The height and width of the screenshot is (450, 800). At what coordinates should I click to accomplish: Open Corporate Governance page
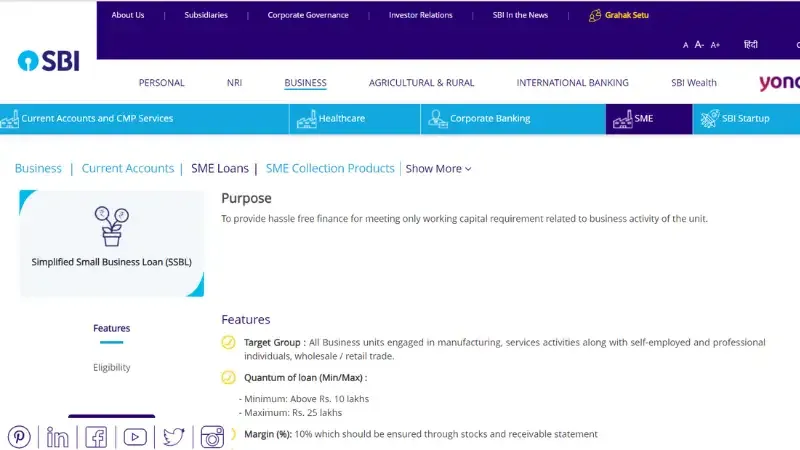pos(308,15)
